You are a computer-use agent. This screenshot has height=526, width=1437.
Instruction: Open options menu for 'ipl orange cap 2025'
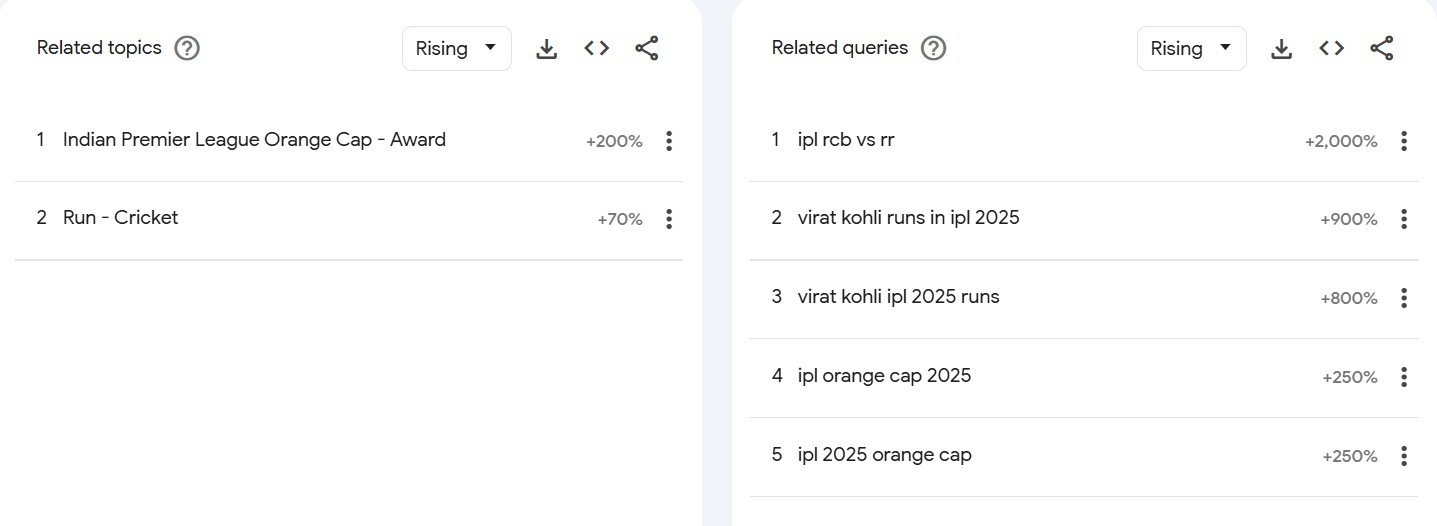pyautogui.click(x=1404, y=377)
